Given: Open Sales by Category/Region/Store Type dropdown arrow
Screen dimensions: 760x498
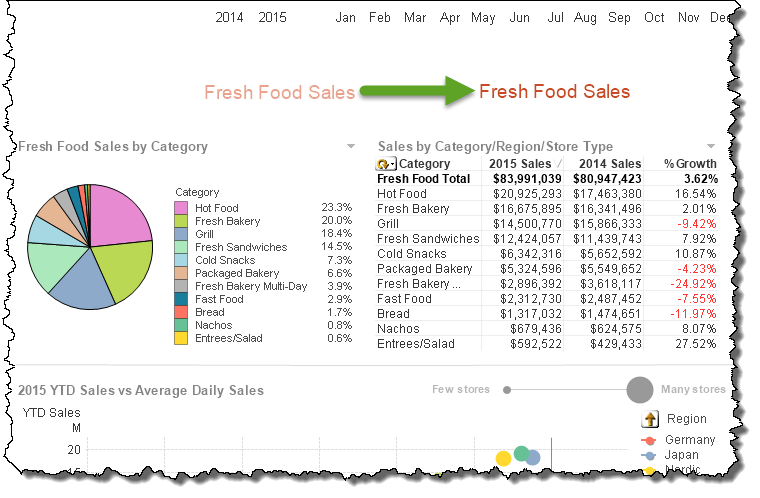Looking at the screenshot, I should tap(710, 146).
